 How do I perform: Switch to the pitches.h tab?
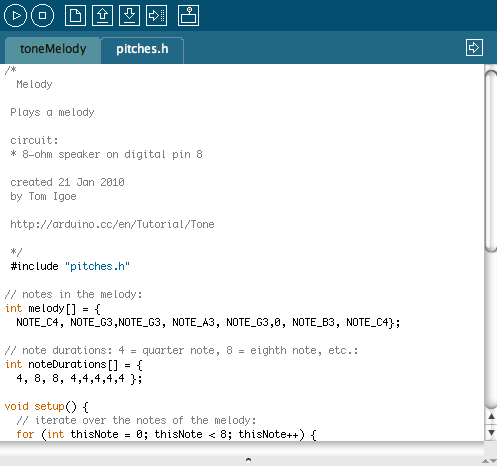[142, 50]
